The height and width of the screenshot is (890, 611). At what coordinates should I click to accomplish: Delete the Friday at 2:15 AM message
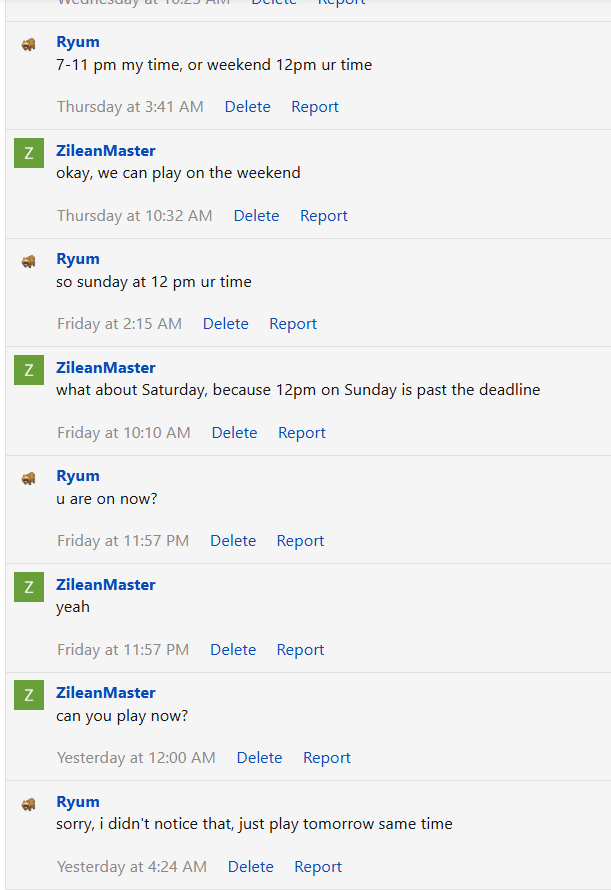tap(225, 324)
